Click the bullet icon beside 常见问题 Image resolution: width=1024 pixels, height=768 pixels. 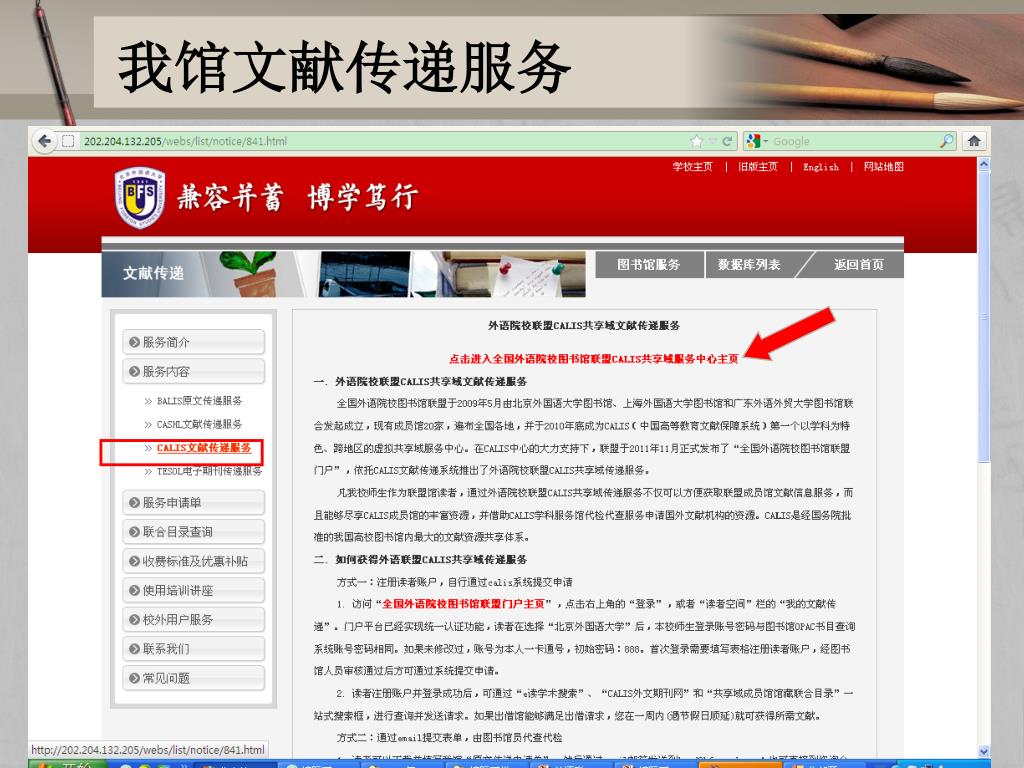click(x=135, y=678)
